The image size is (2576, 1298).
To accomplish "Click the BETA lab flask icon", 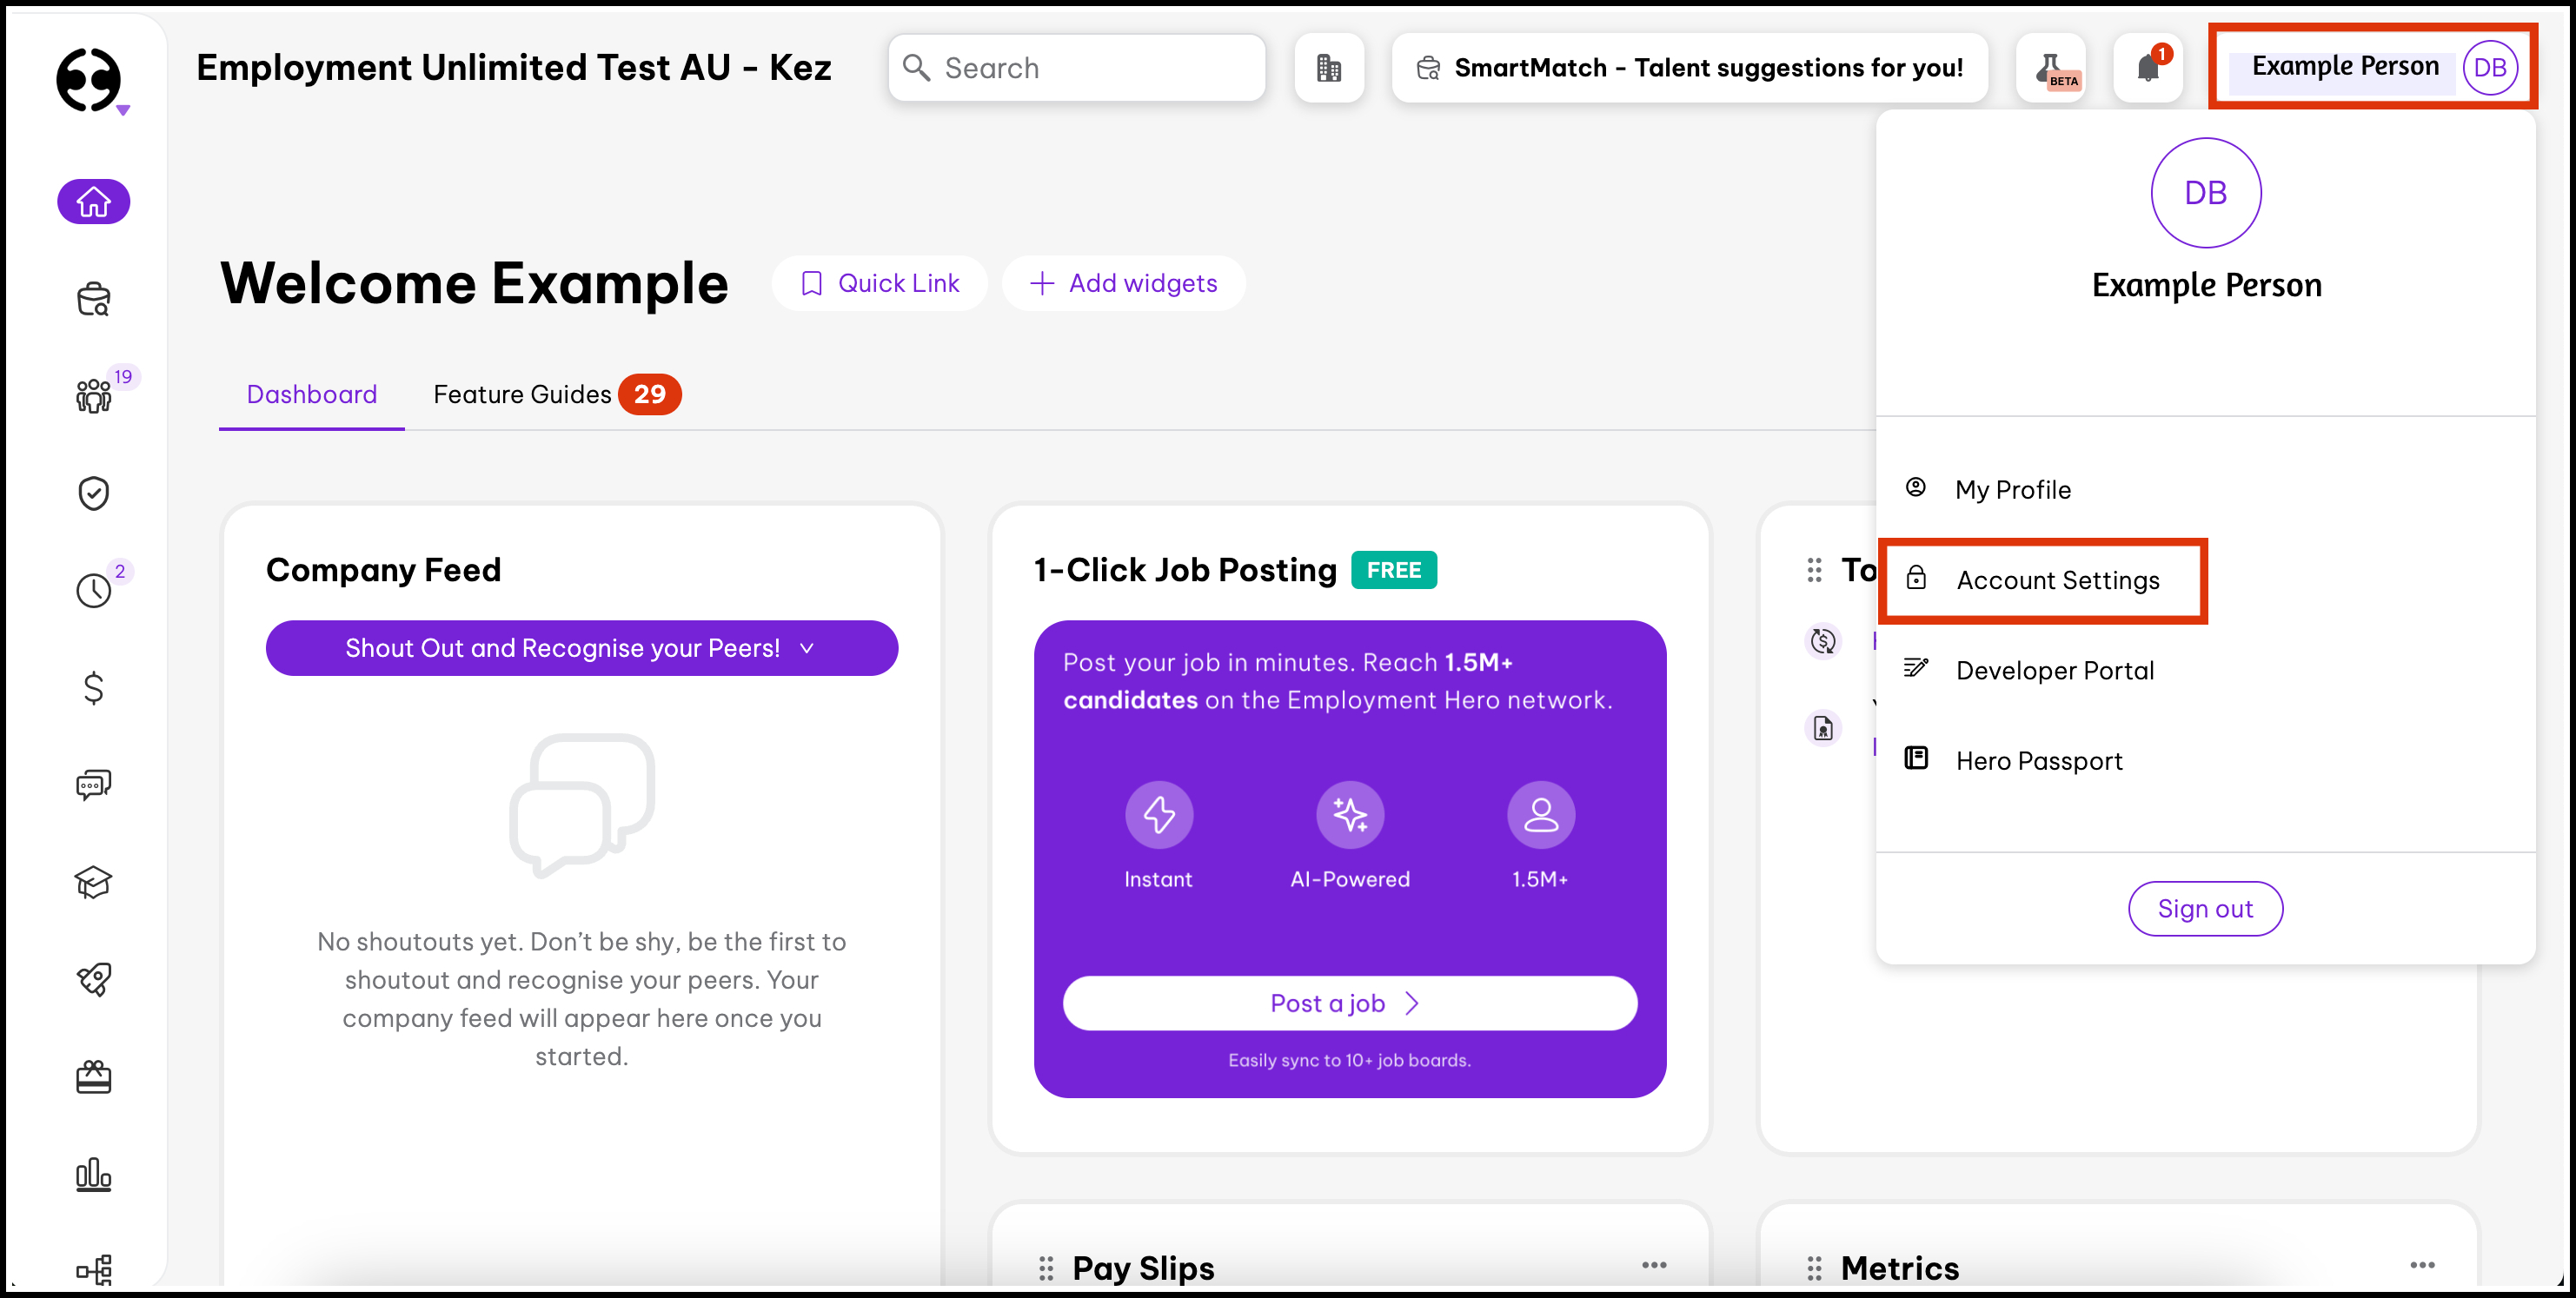I will click(2050, 68).
